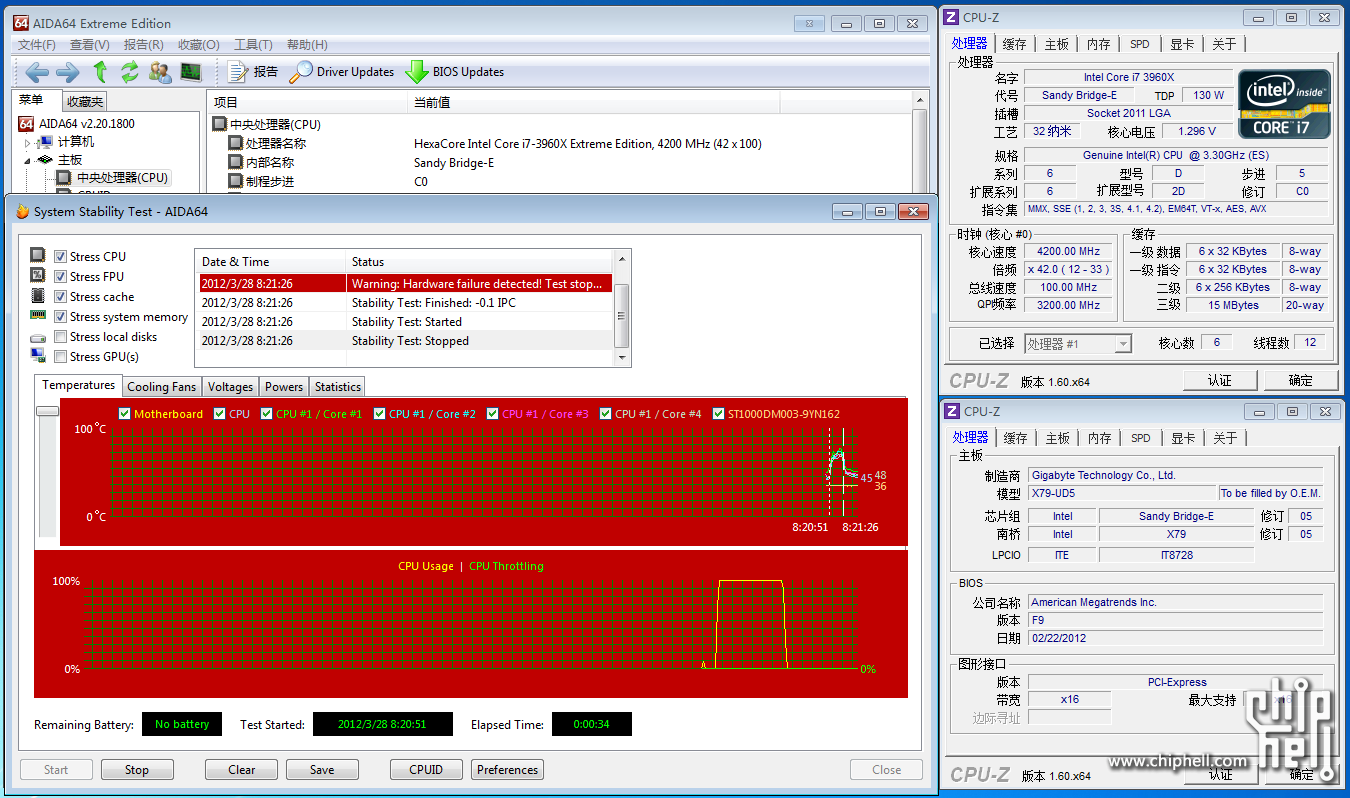
Task: Switch to the Voltages tab
Action: [x=231, y=387]
